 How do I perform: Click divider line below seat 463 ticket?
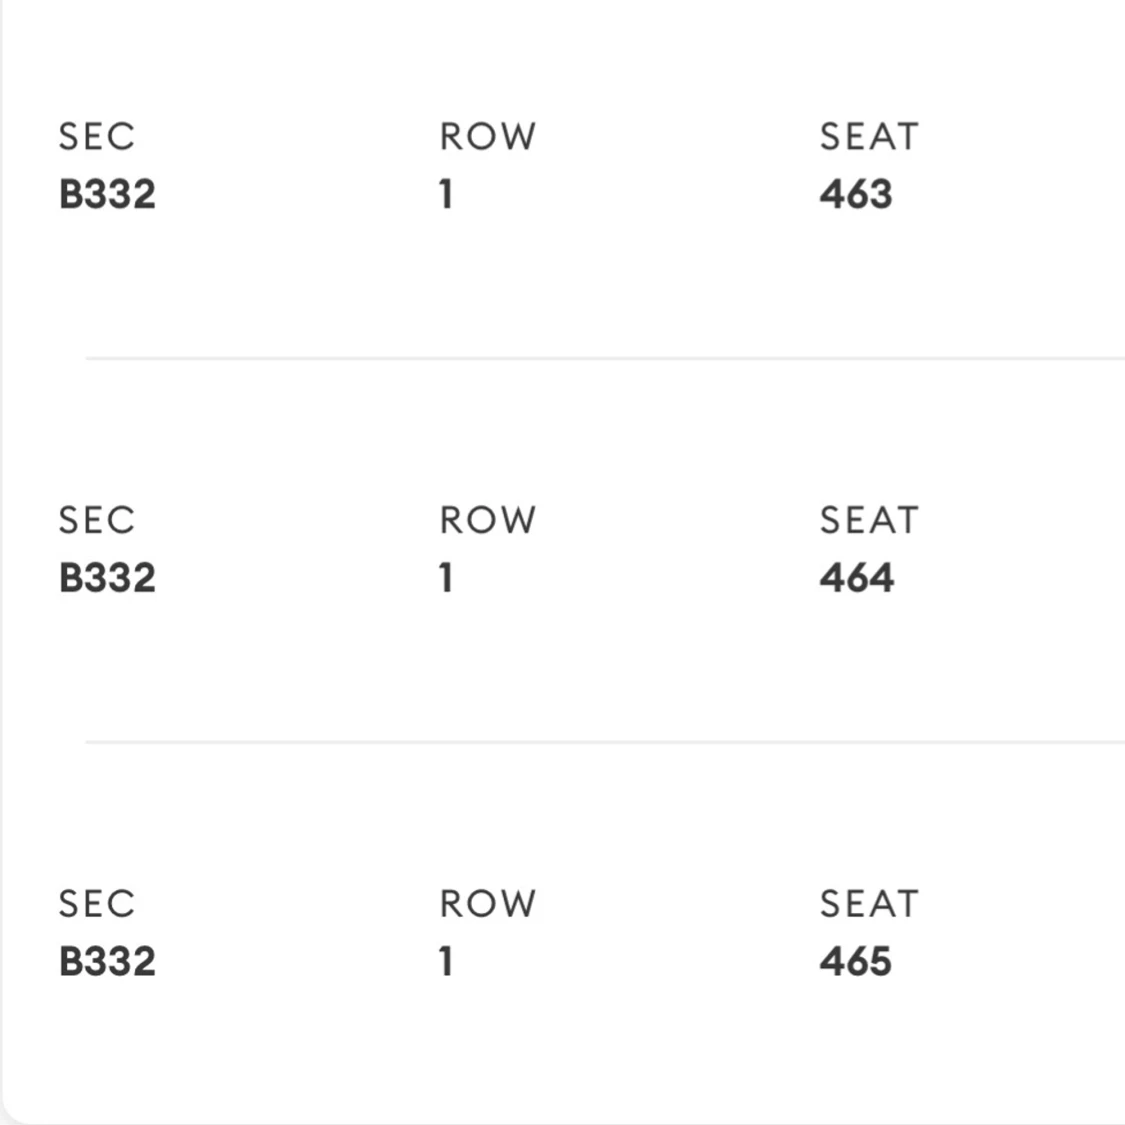coord(605,358)
